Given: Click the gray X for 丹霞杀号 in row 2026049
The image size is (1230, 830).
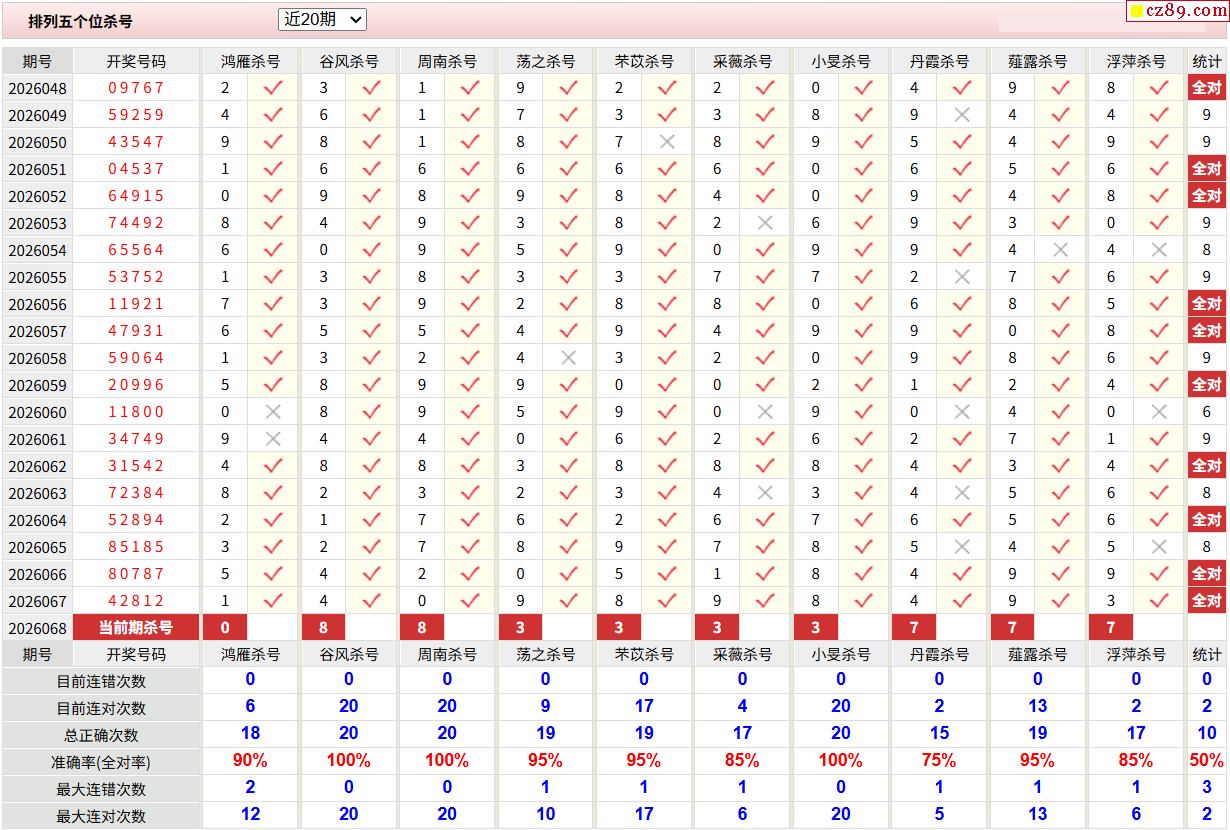Looking at the screenshot, I should click(962, 115).
